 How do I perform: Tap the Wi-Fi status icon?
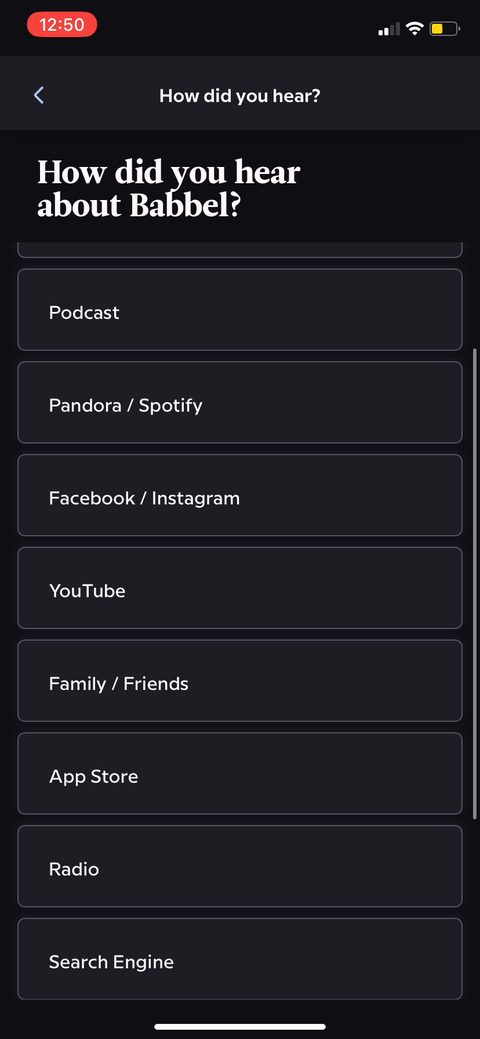pos(415,28)
